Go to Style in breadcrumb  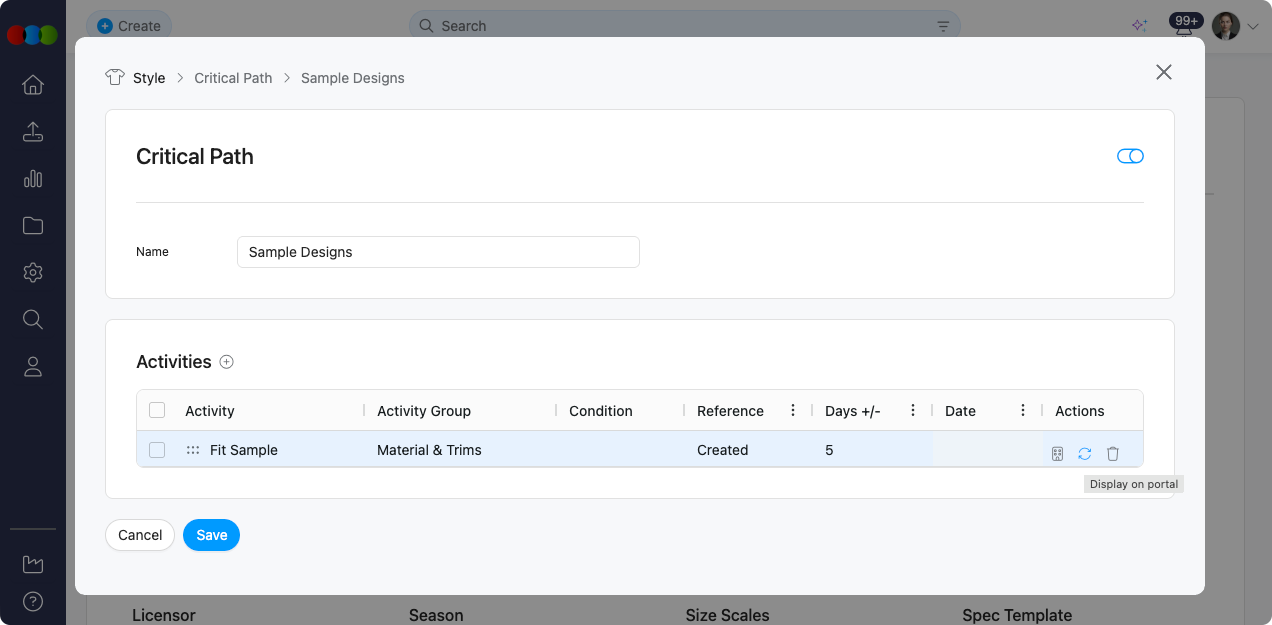[x=149, y=78]
